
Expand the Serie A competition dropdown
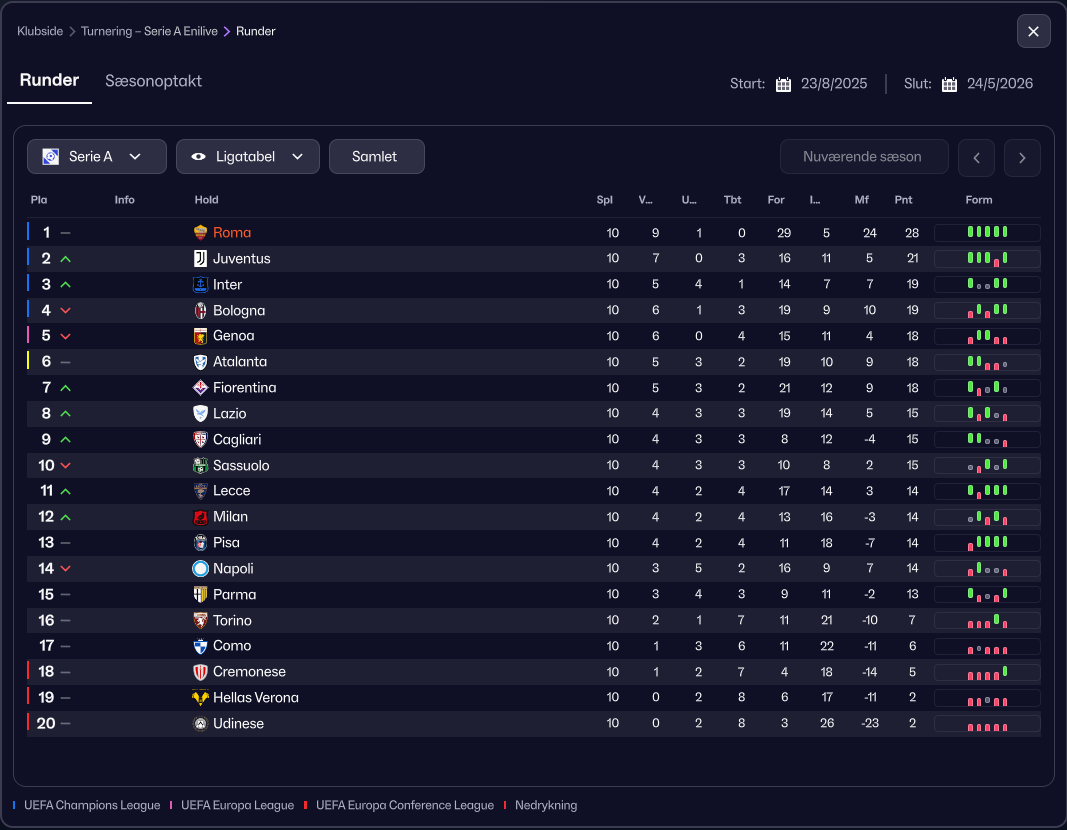pyautogui.click(x=97, y=156)
